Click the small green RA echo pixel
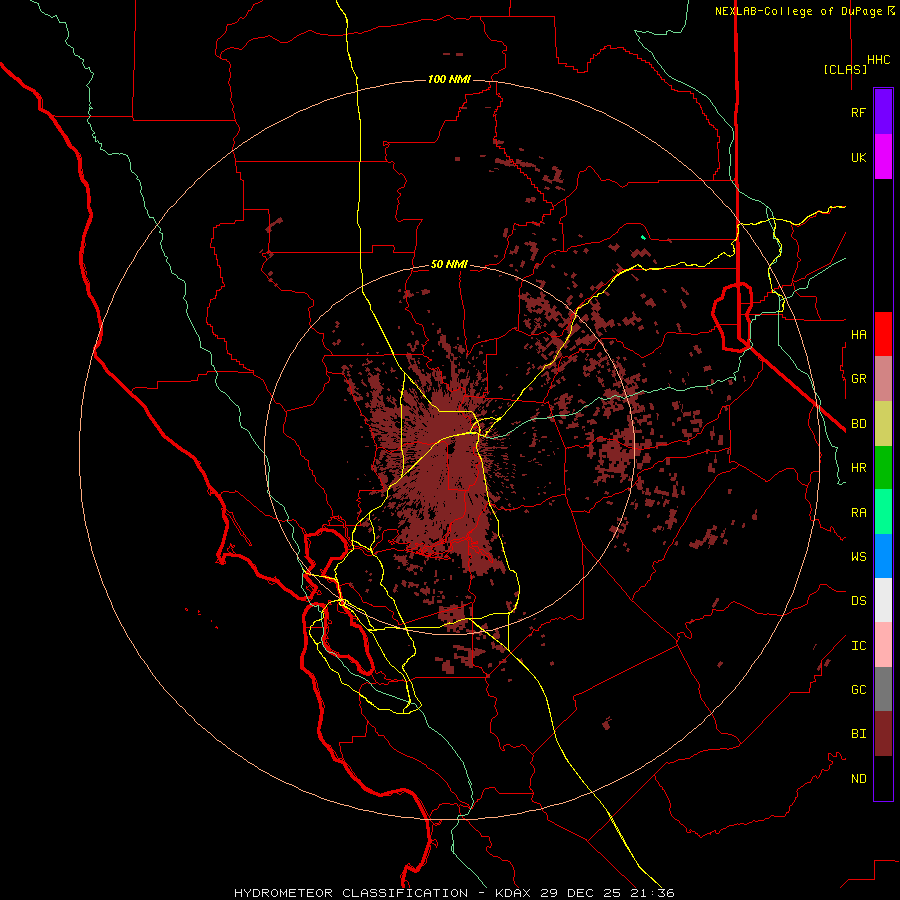Image resolution: width=900 pixels, height=900 pixels. (x=643, y=237)
